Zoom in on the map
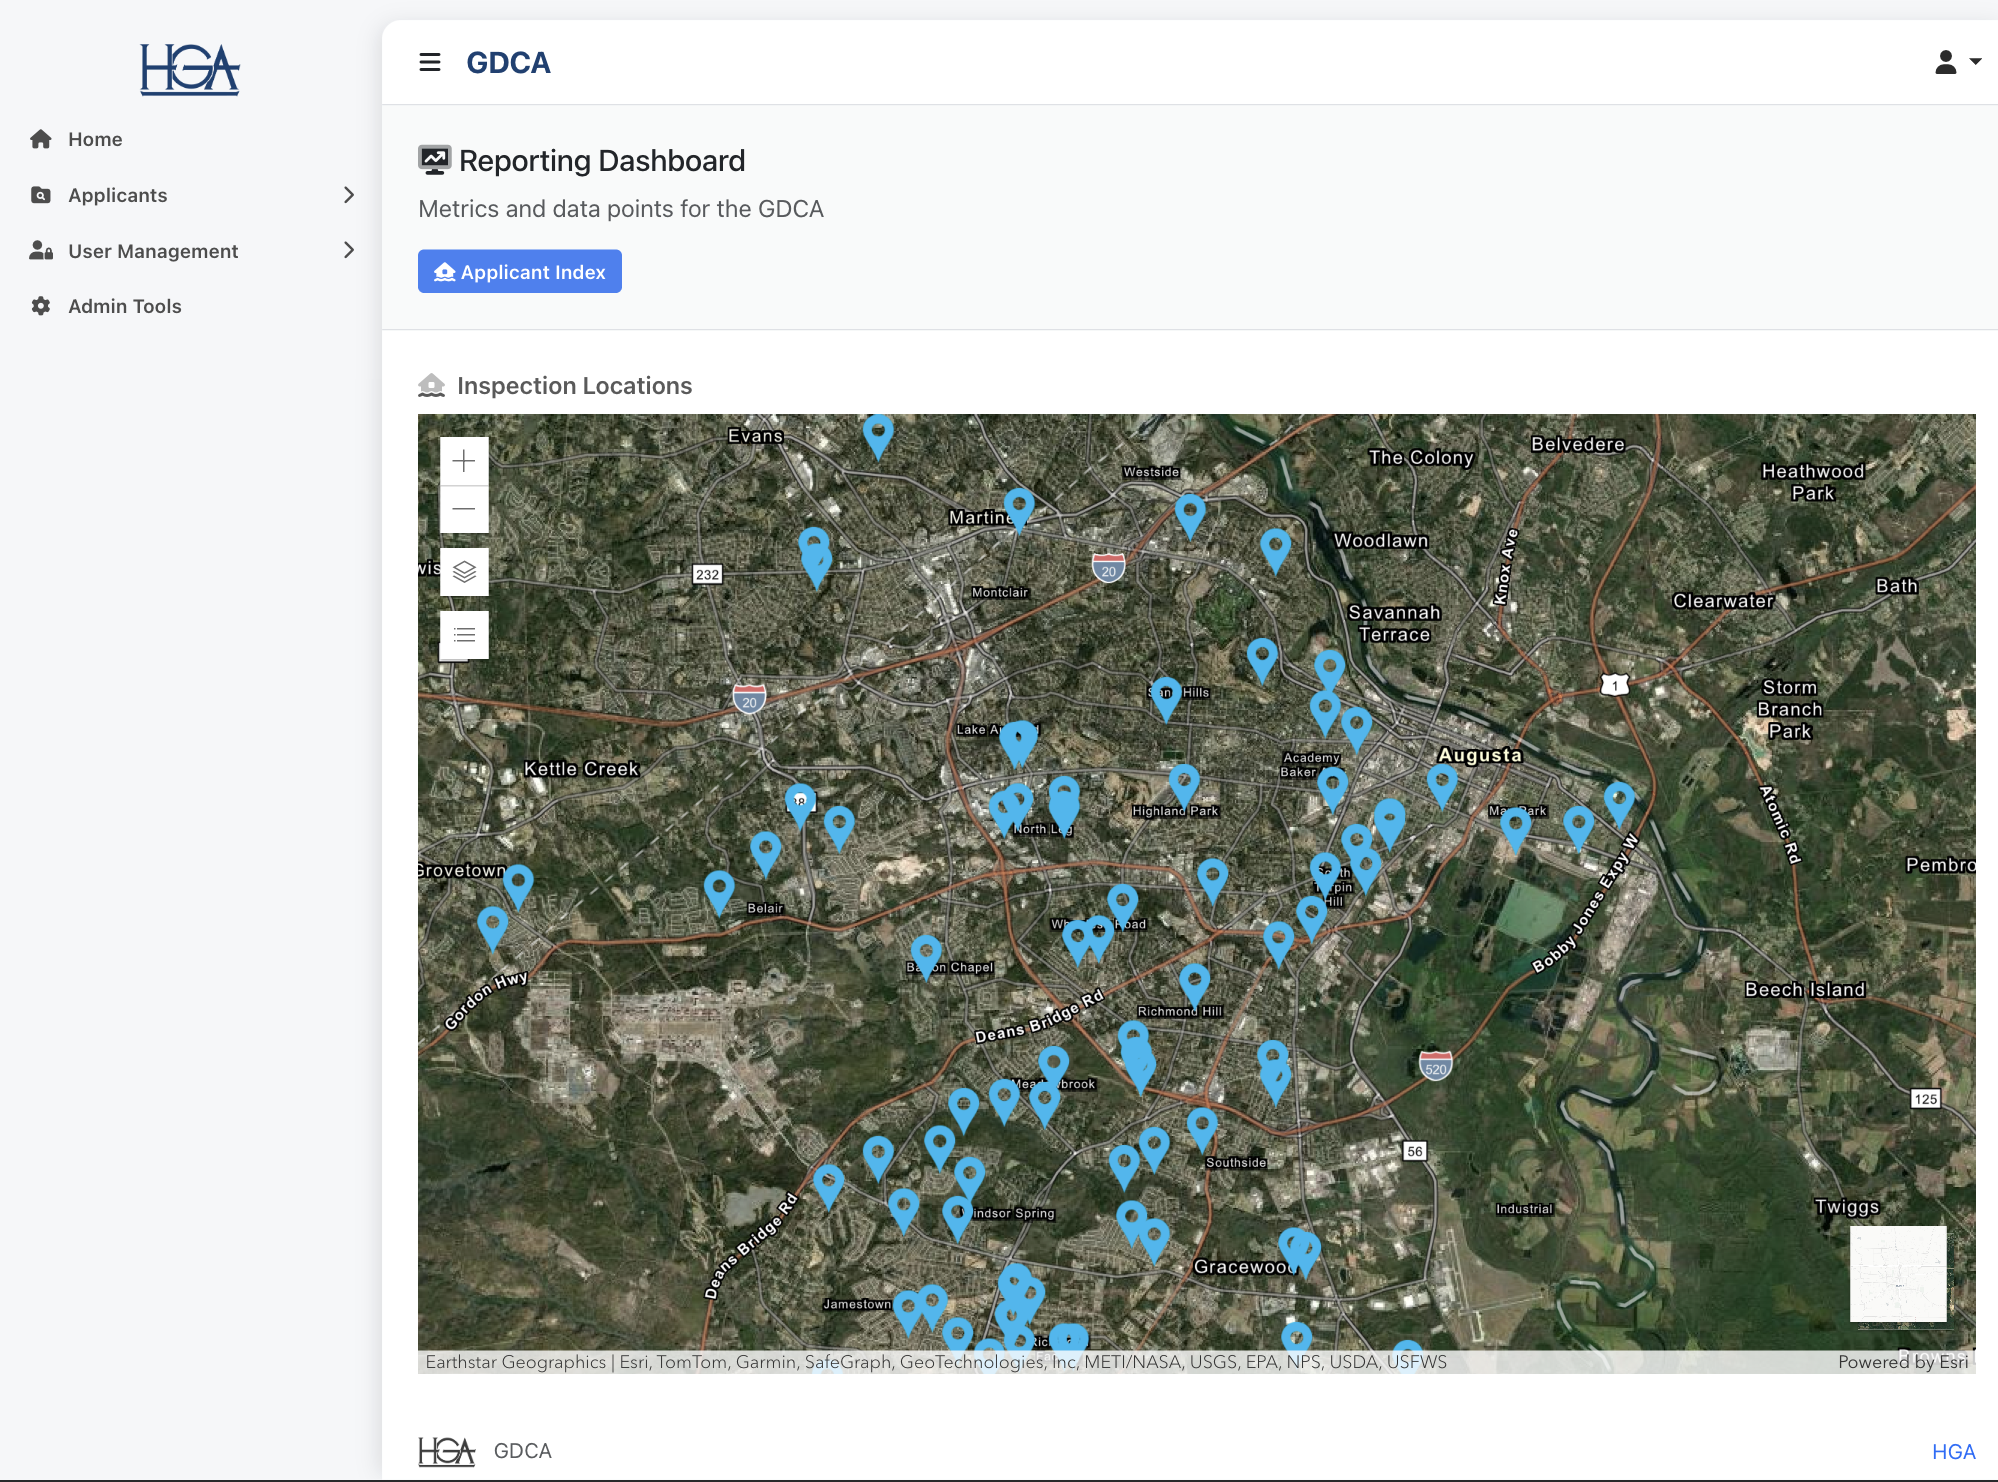 [x=464, y=461]
